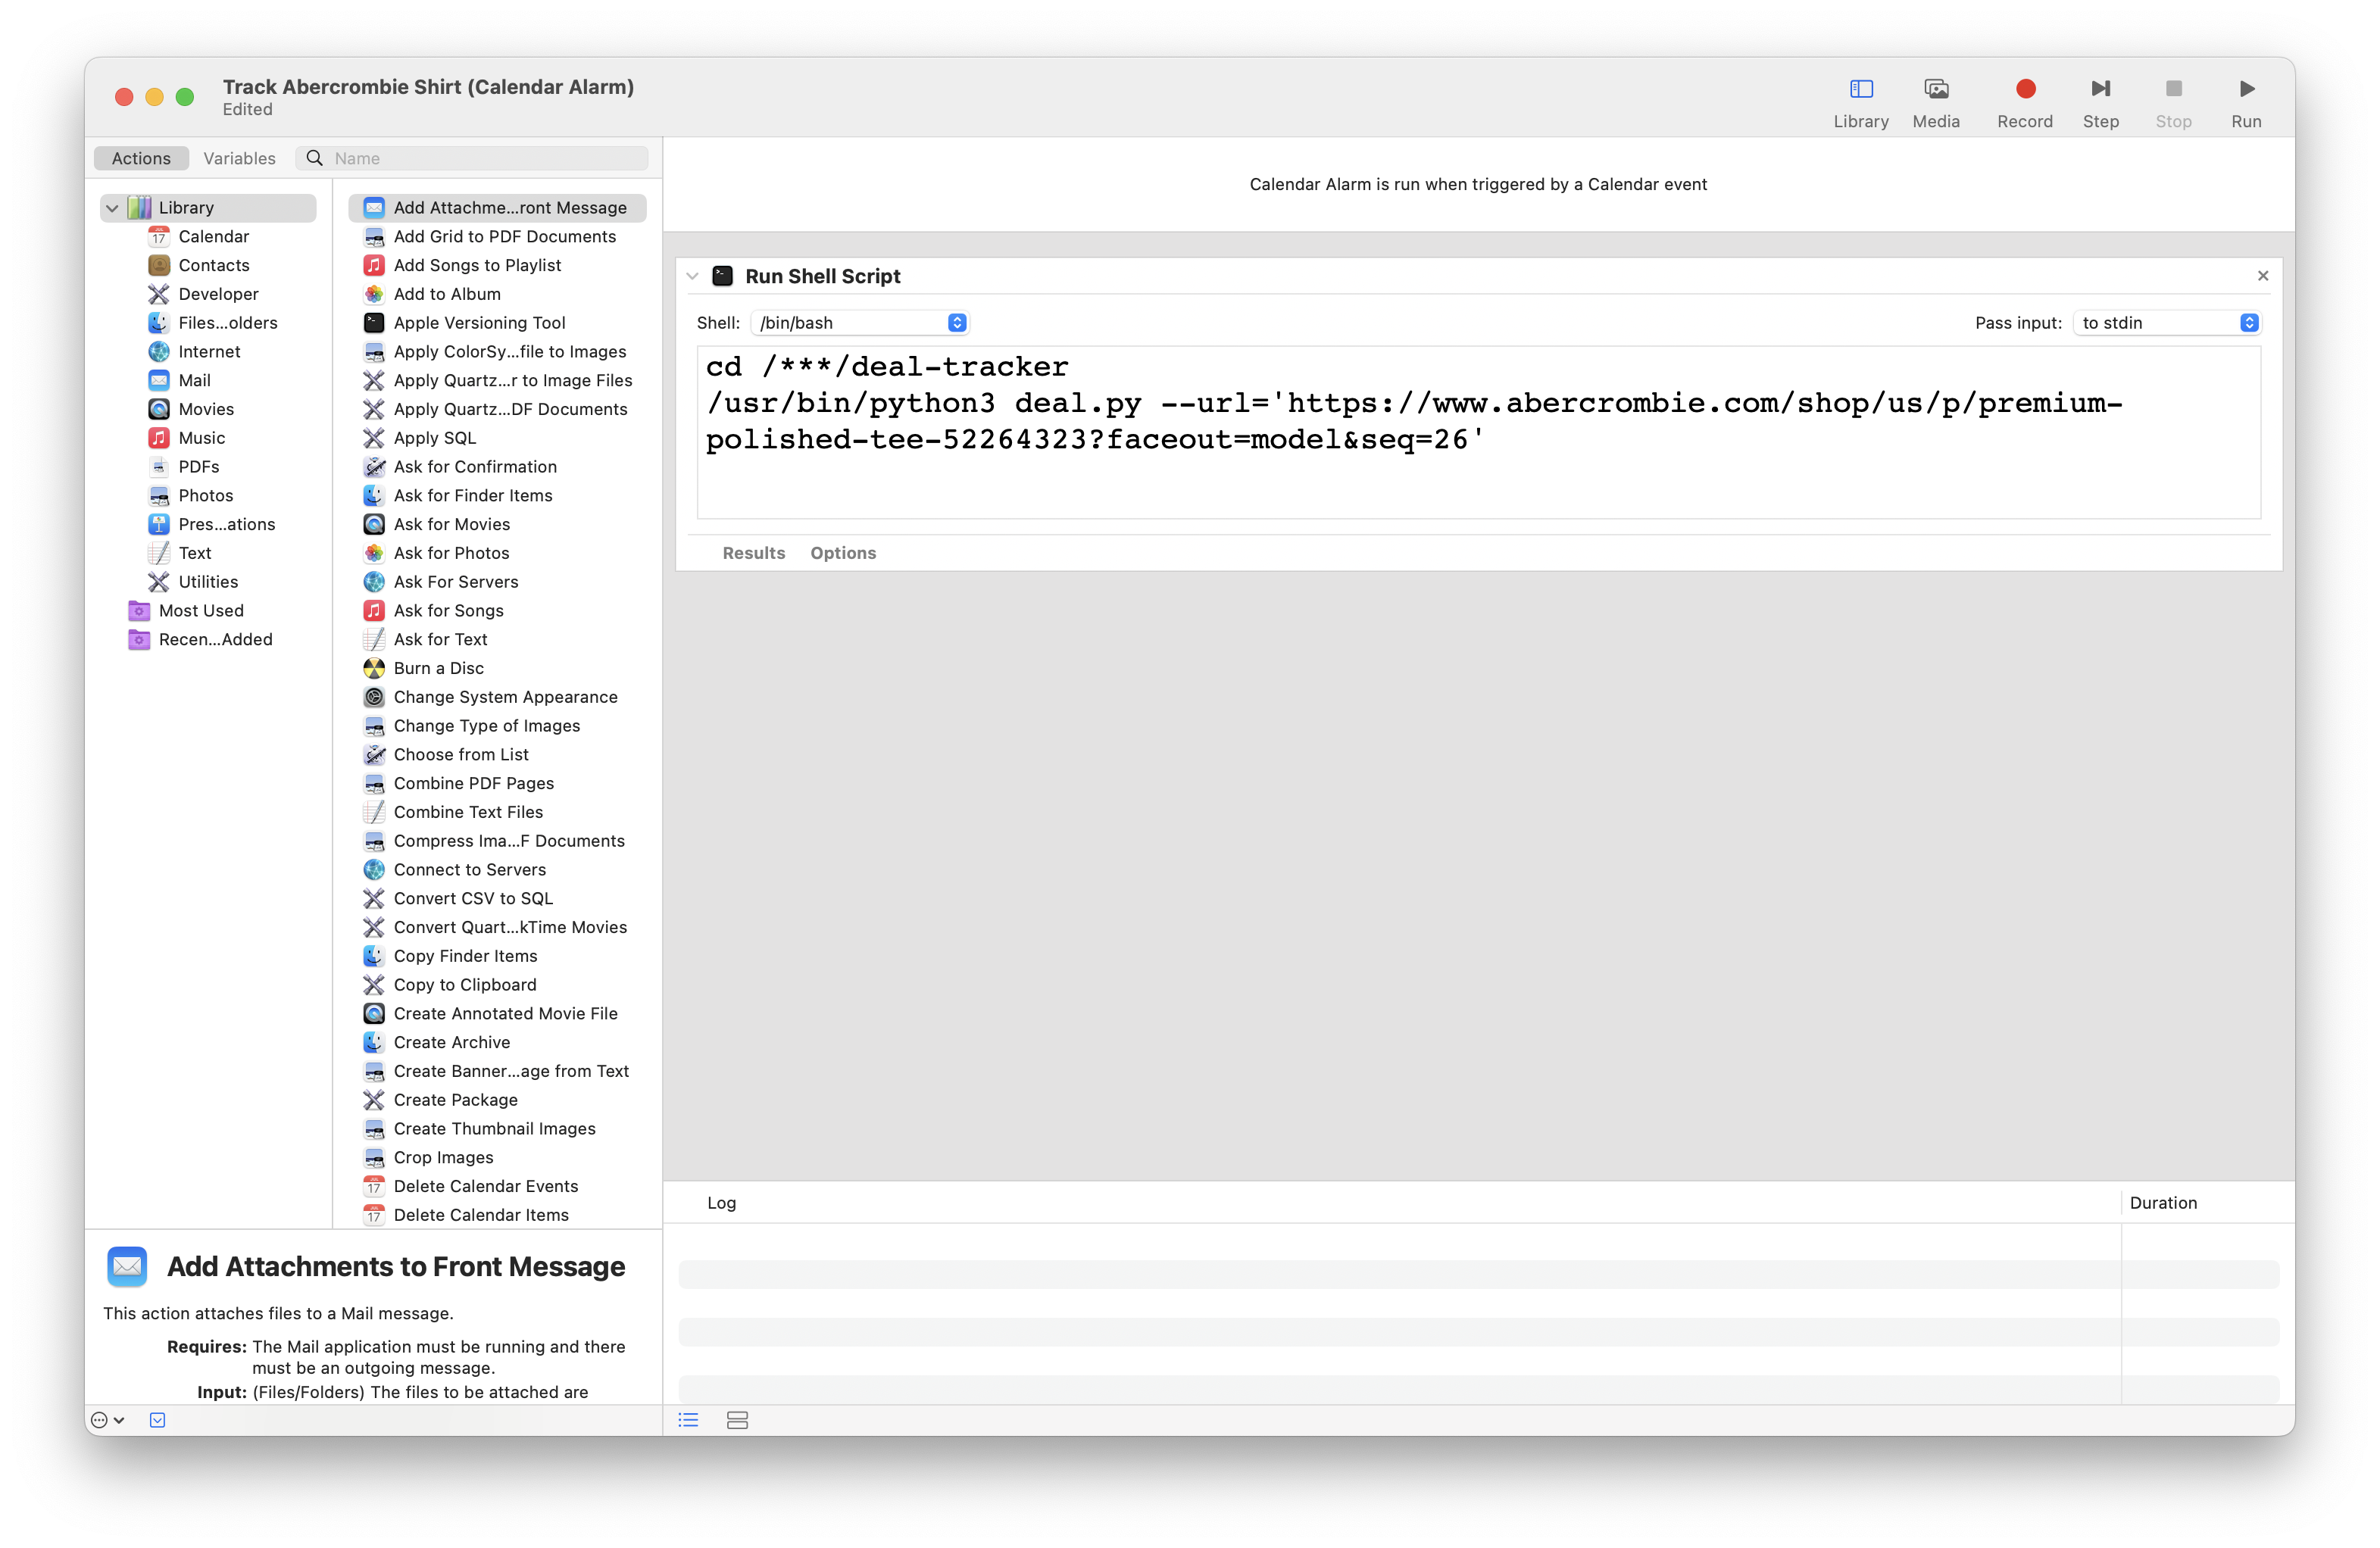
Task: Click the Step toolbar button
Action: 2100,103
